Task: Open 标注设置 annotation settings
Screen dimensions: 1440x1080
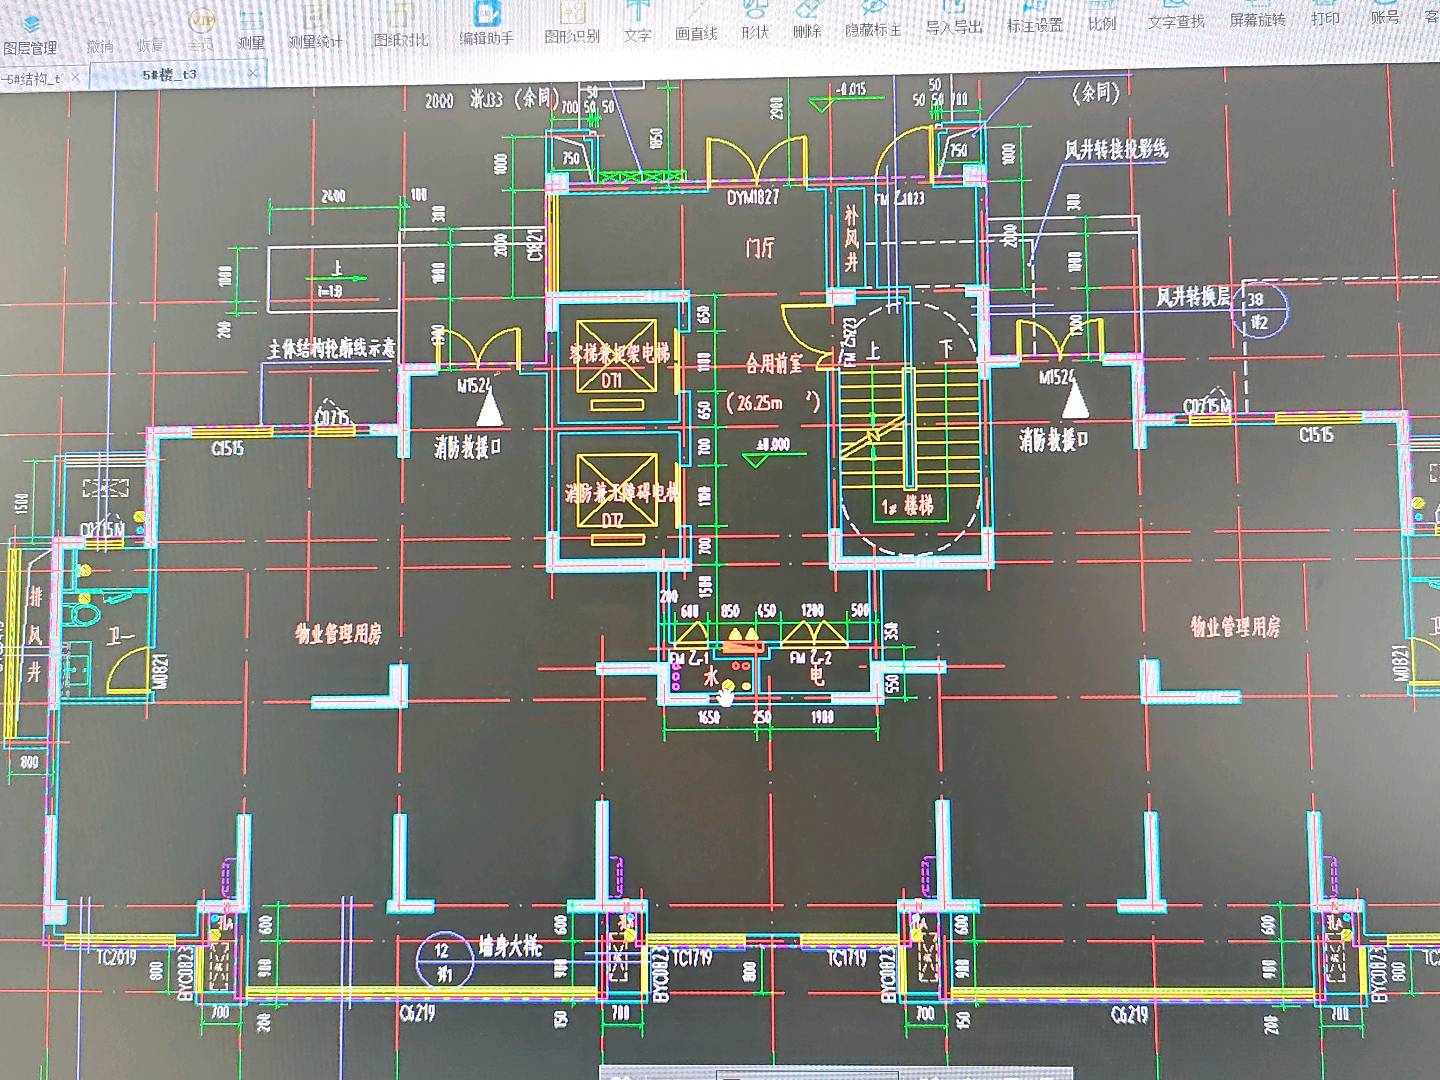Action: pyautogui.click(x=1034, y=18)
